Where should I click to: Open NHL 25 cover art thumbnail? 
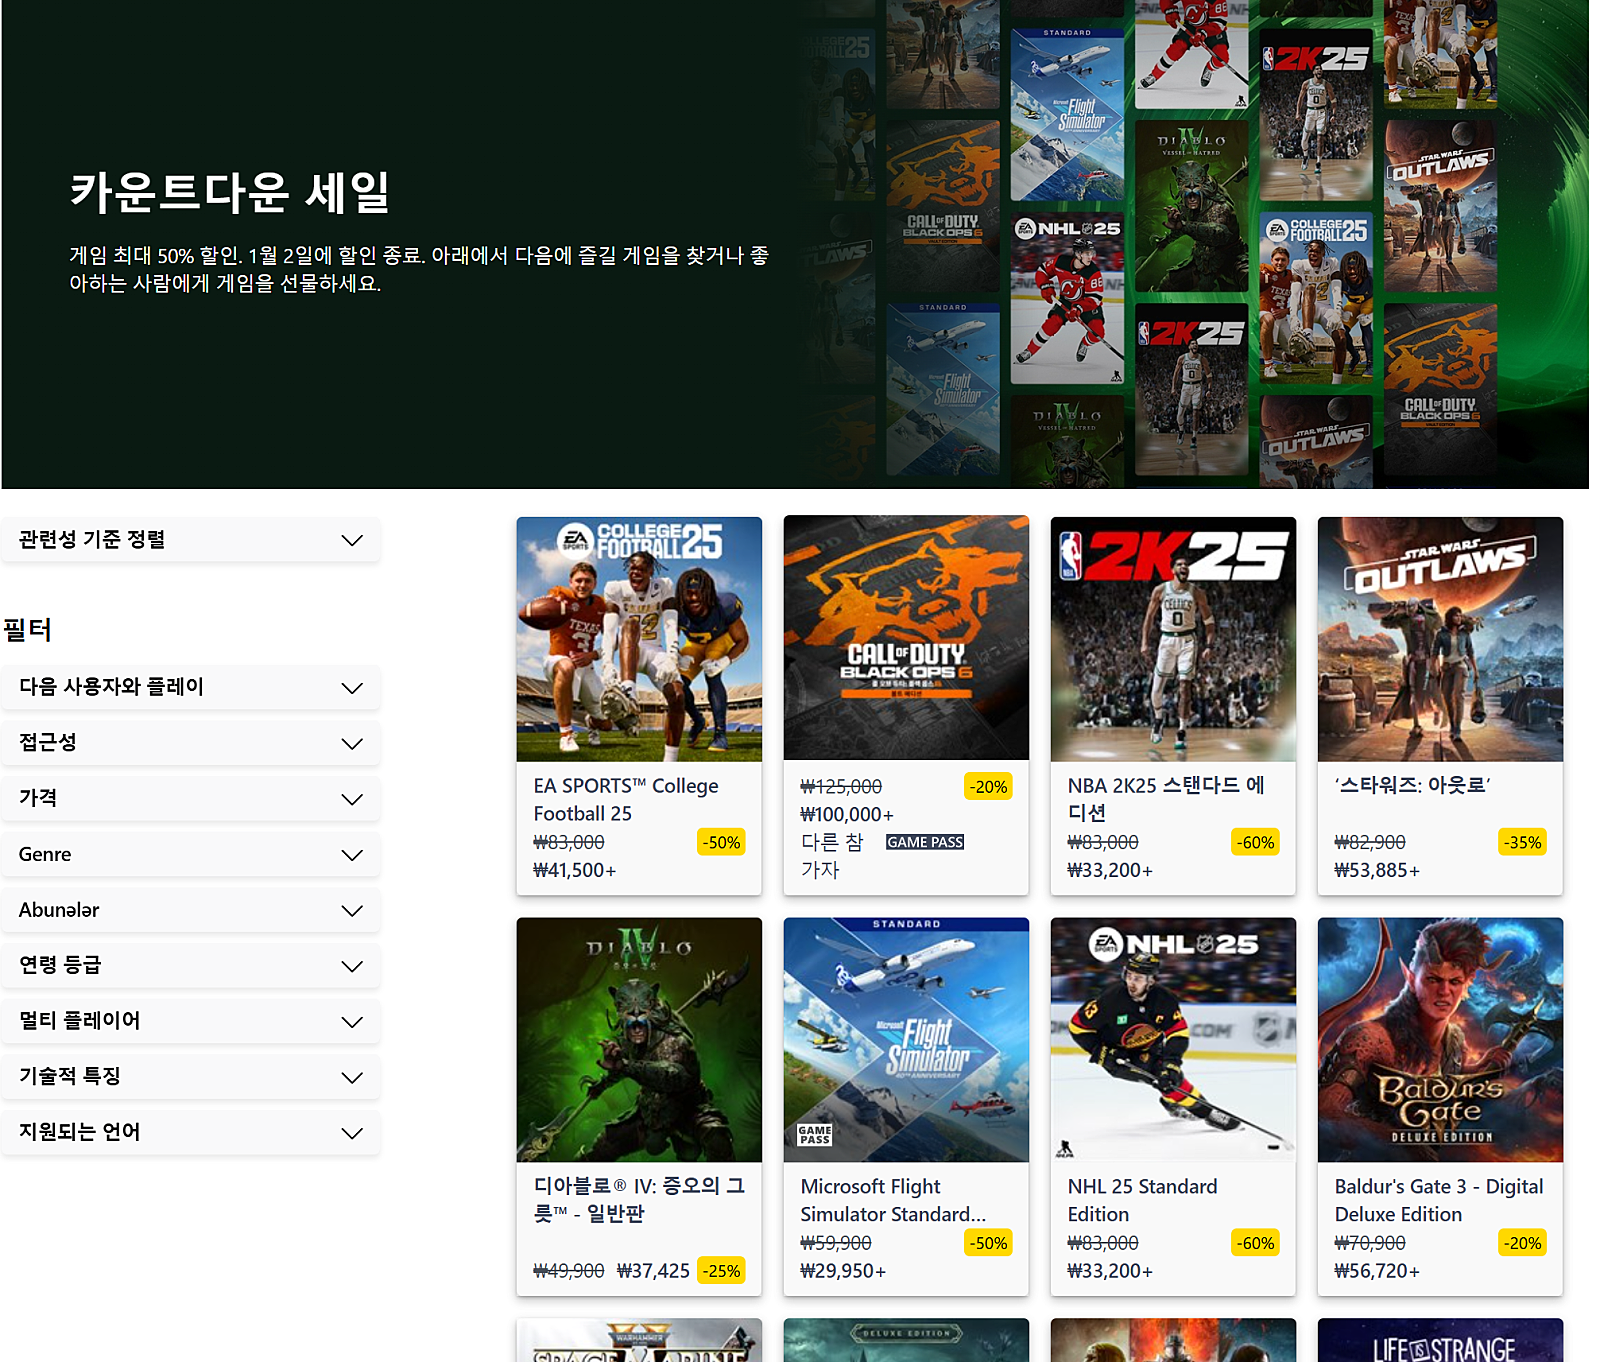click(x=1173, y=1040)
